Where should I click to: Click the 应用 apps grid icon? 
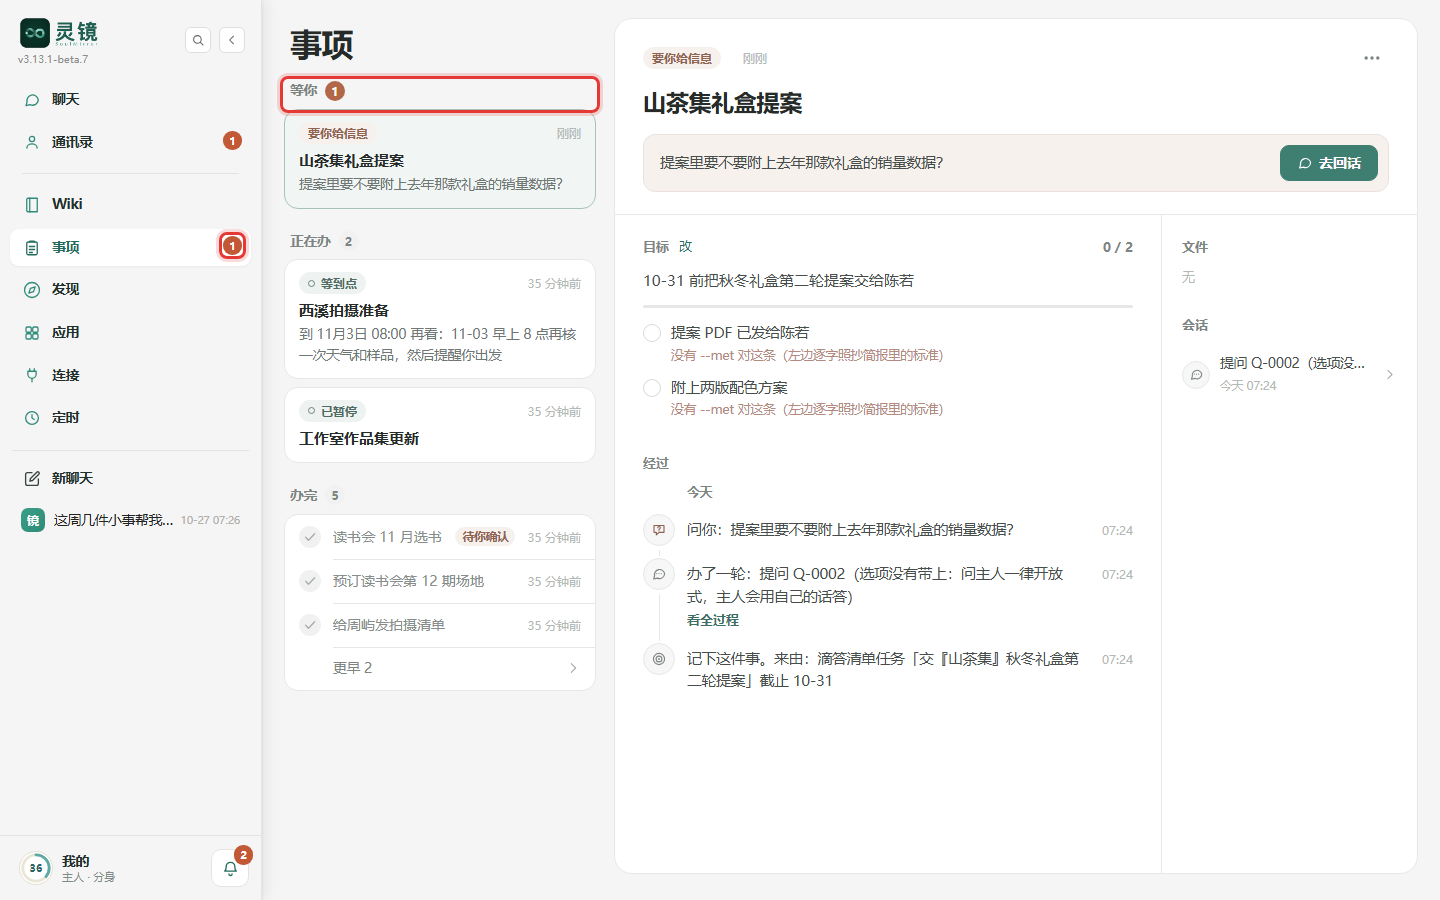tap(32, 333)
